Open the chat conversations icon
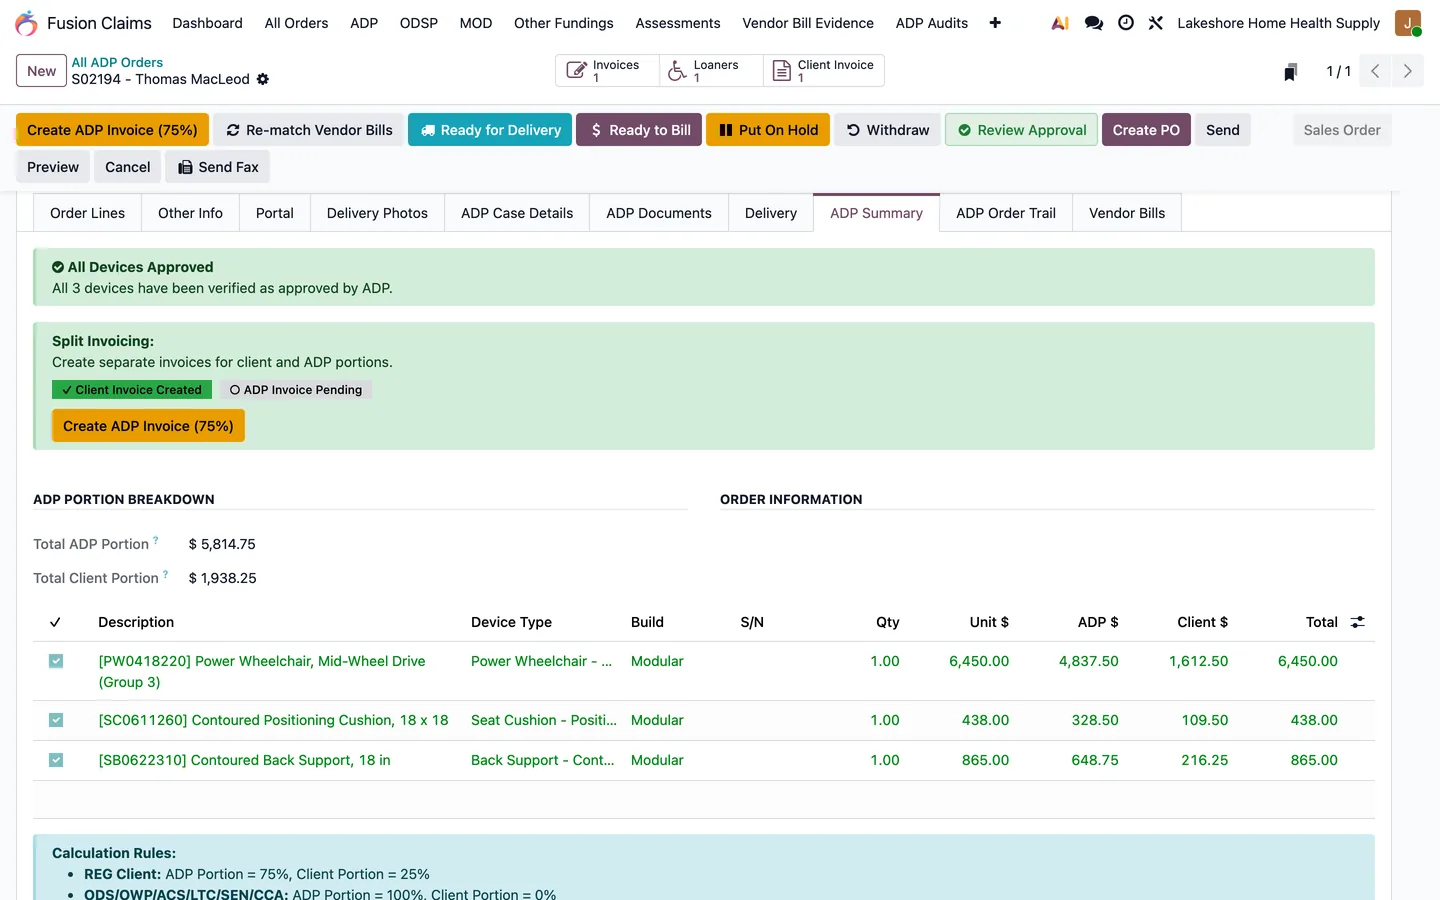This screenshot has height=900, width=1440. pyautogui.click(x=1094, y=23)
